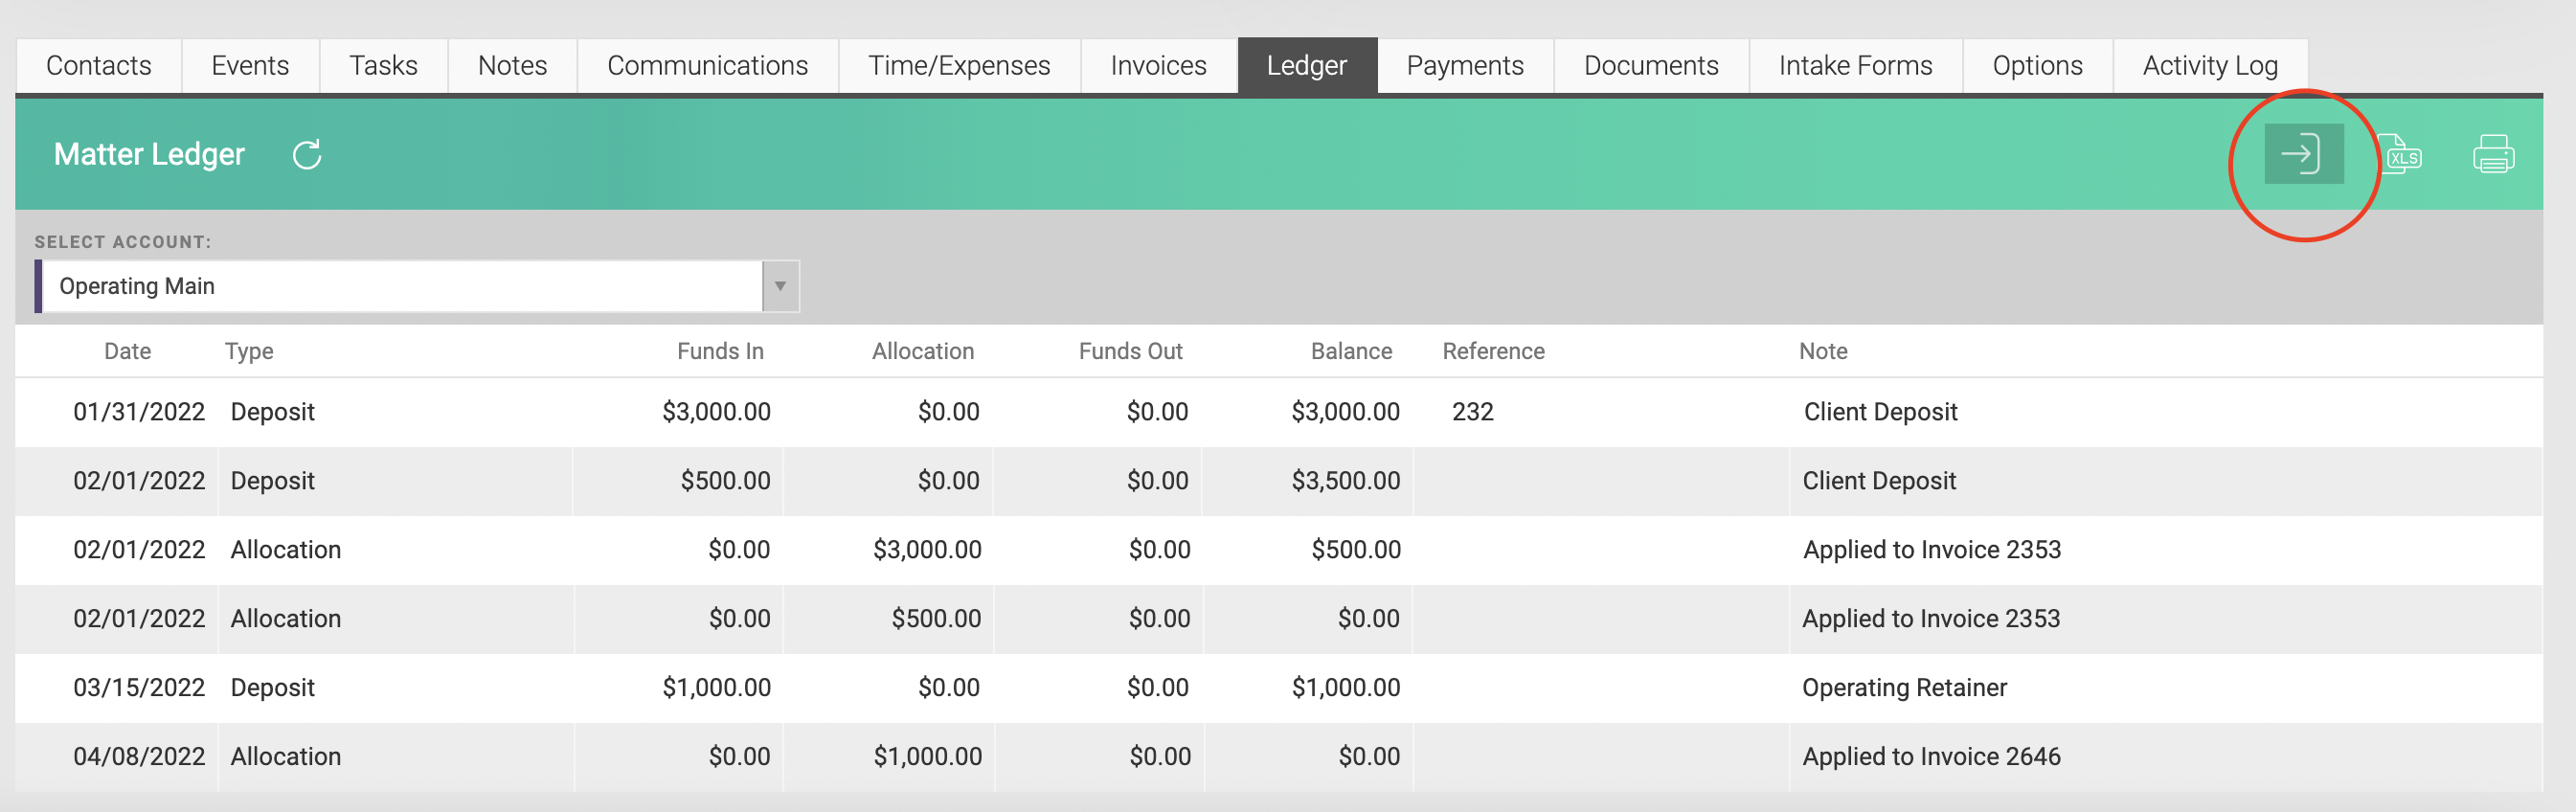Image resolution: width=2576 pixels, height=812 pixels.
Task: Click the $1,000.00 Funds In cell
Action: coord(716,688)
